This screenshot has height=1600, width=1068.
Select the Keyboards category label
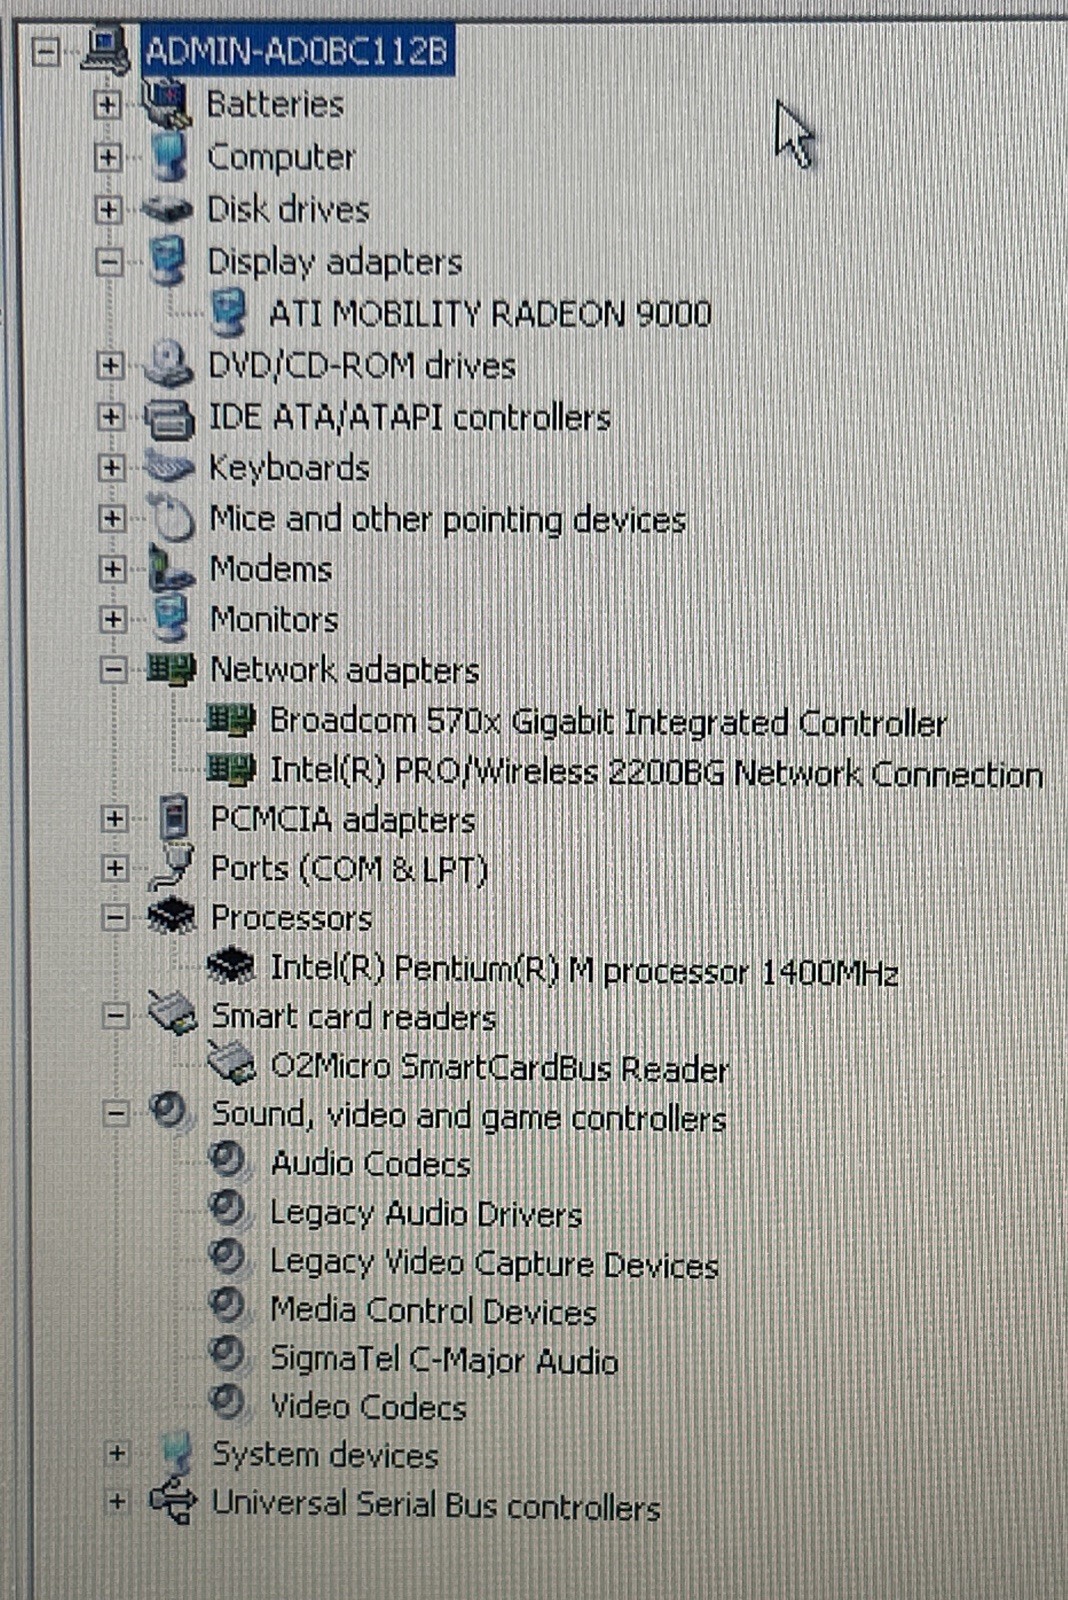[x=289, y=468]
